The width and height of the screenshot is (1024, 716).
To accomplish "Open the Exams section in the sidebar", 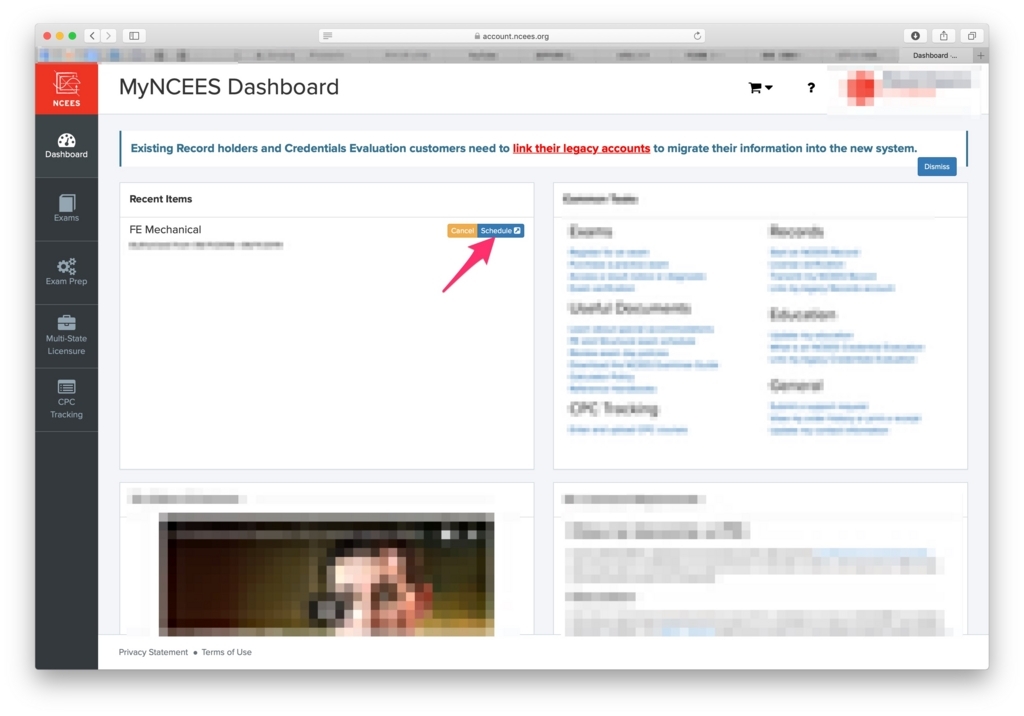I will [x=67, y=209].
